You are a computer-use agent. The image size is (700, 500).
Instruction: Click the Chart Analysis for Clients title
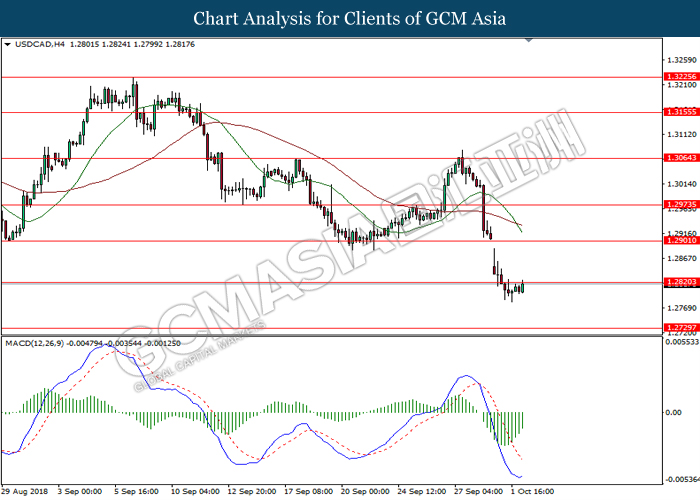(x=350, y=19)
